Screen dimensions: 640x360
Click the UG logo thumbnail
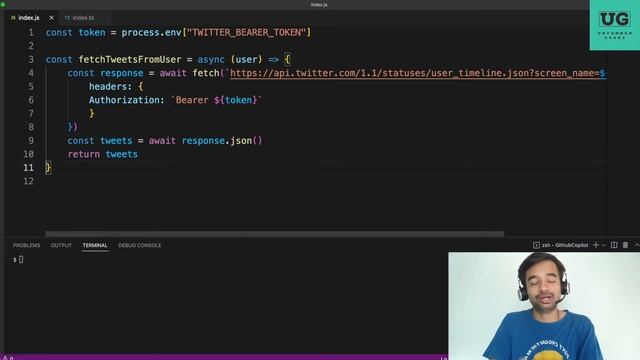(615, 25)
